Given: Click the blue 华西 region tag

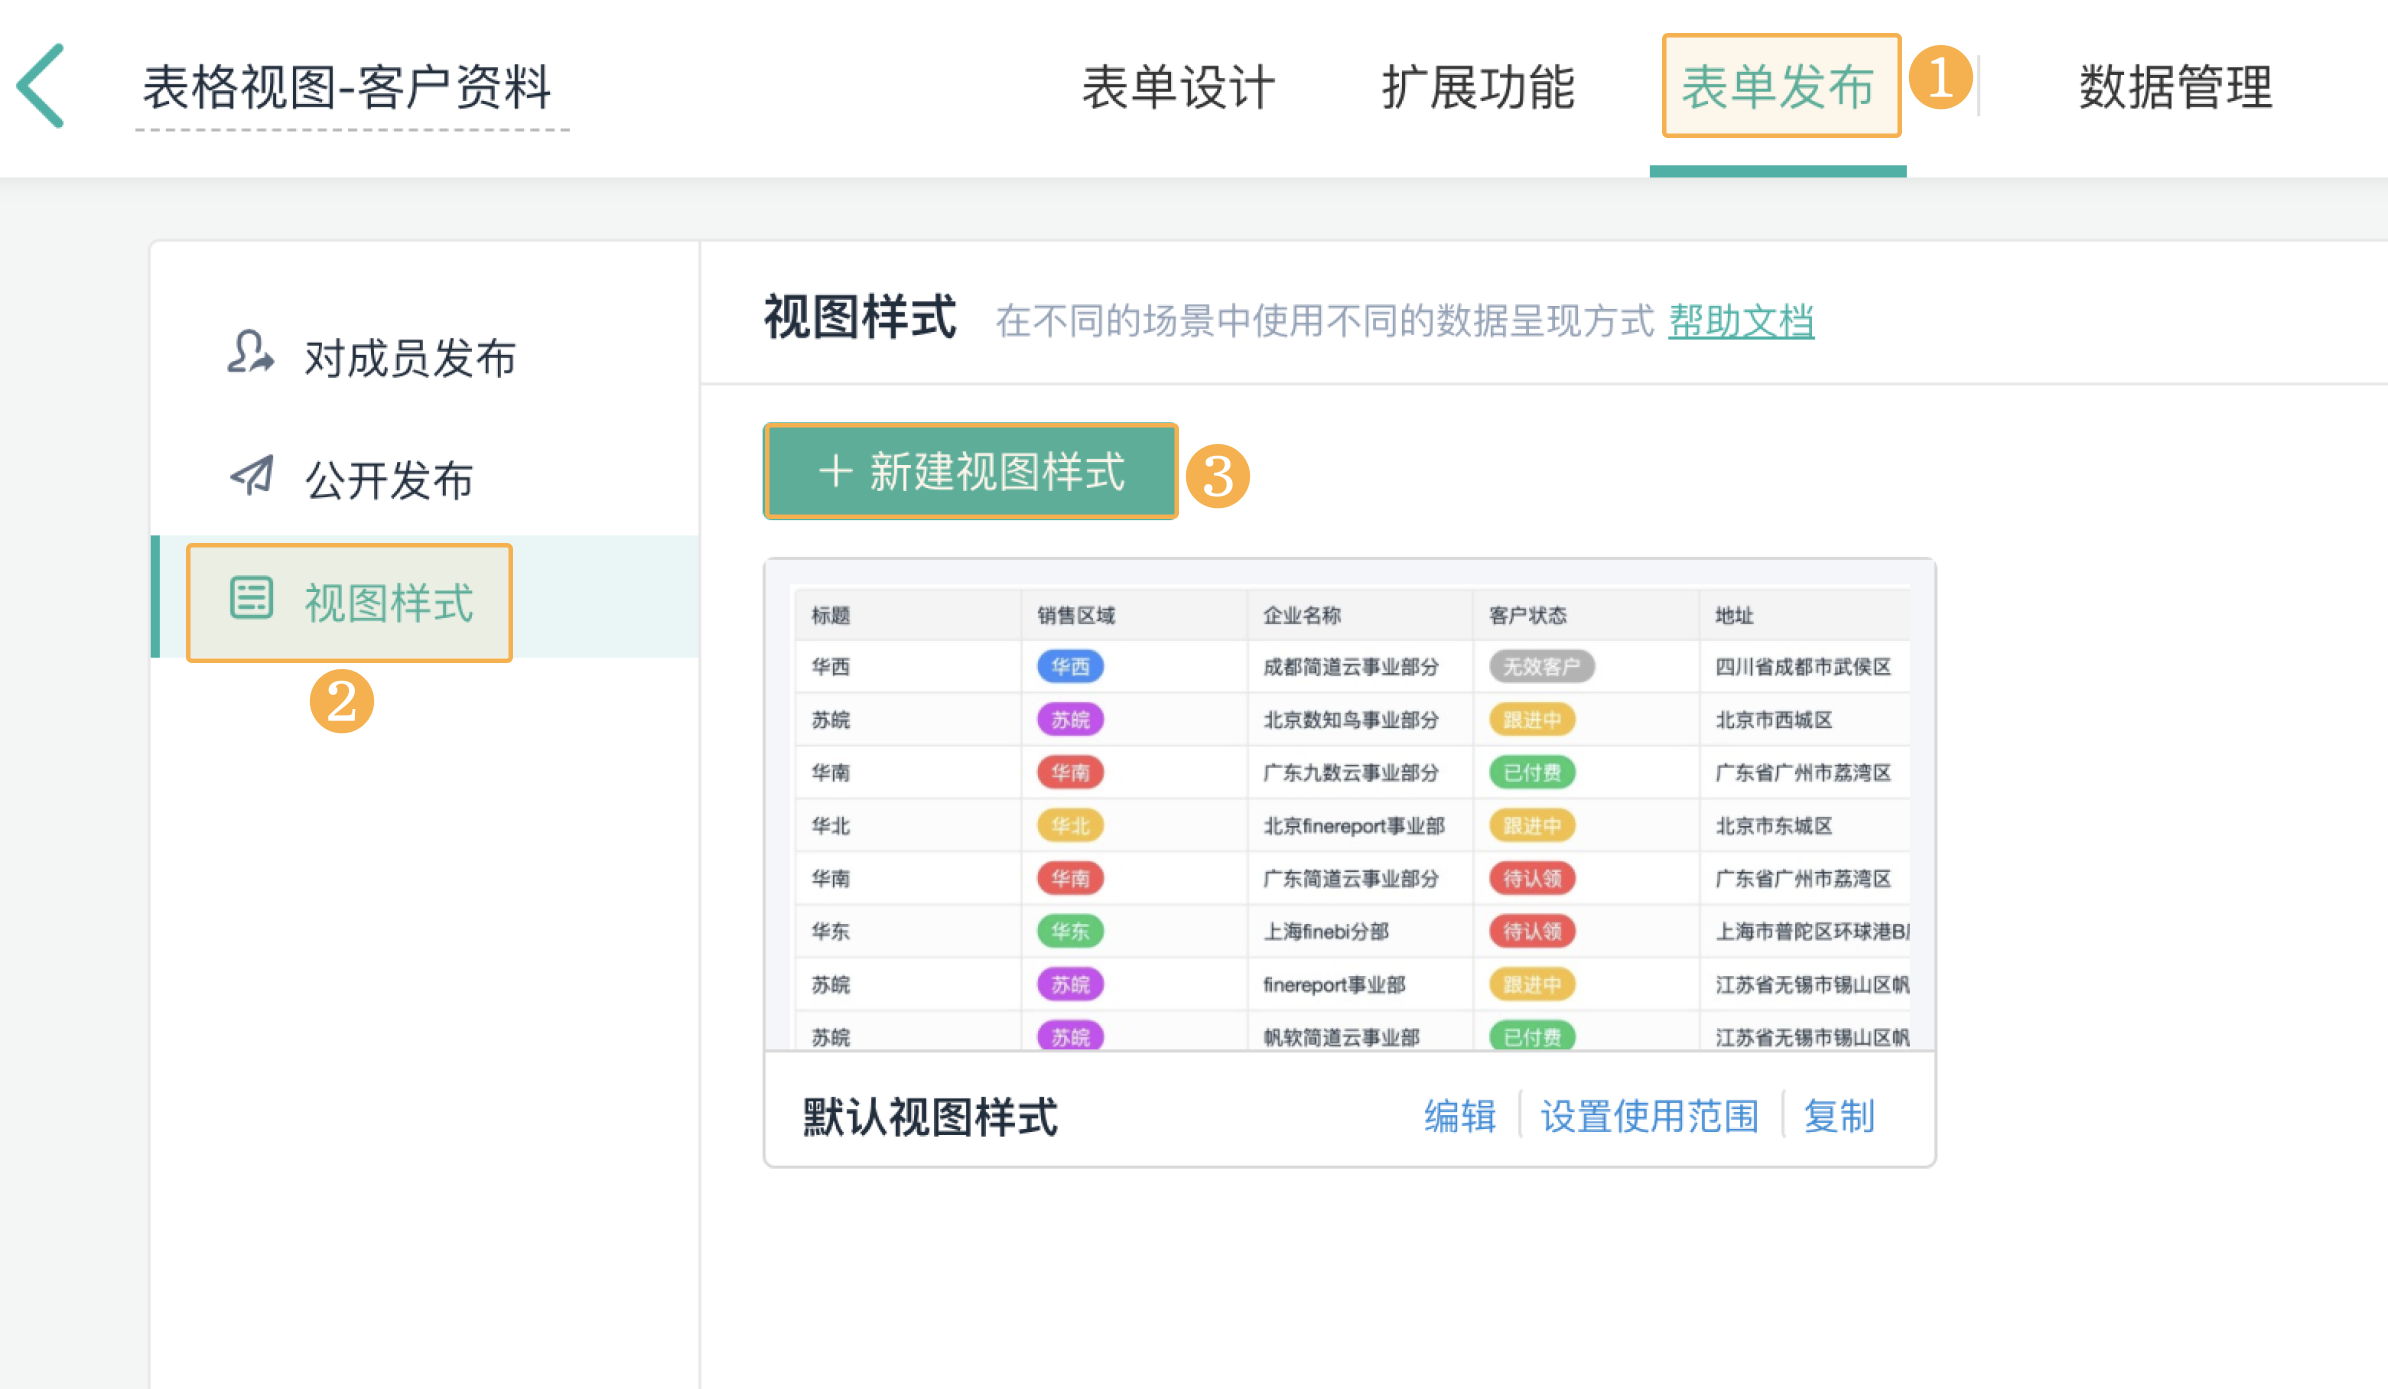Looking at the screenshot, I should [x=1070, y=666].
